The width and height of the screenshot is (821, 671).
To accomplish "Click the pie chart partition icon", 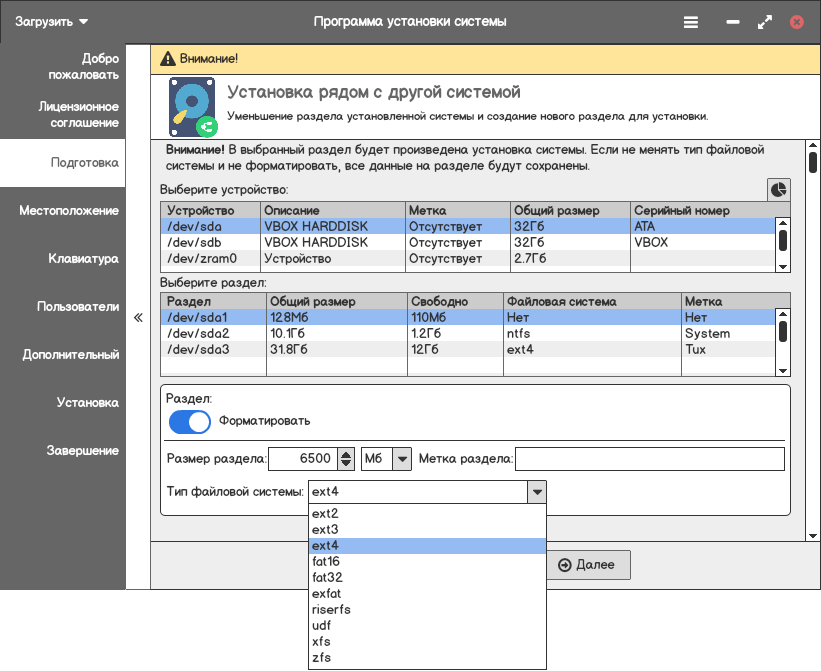I will pos(778,189).
